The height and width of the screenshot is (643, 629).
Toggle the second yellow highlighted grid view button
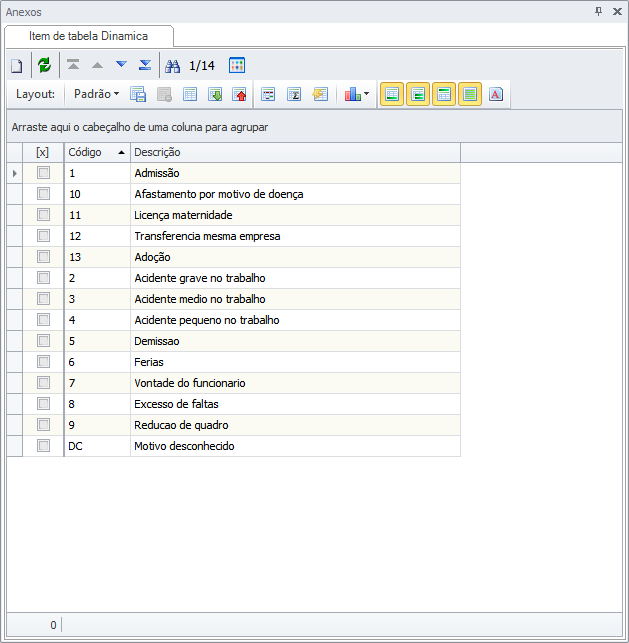click(418, 94)
